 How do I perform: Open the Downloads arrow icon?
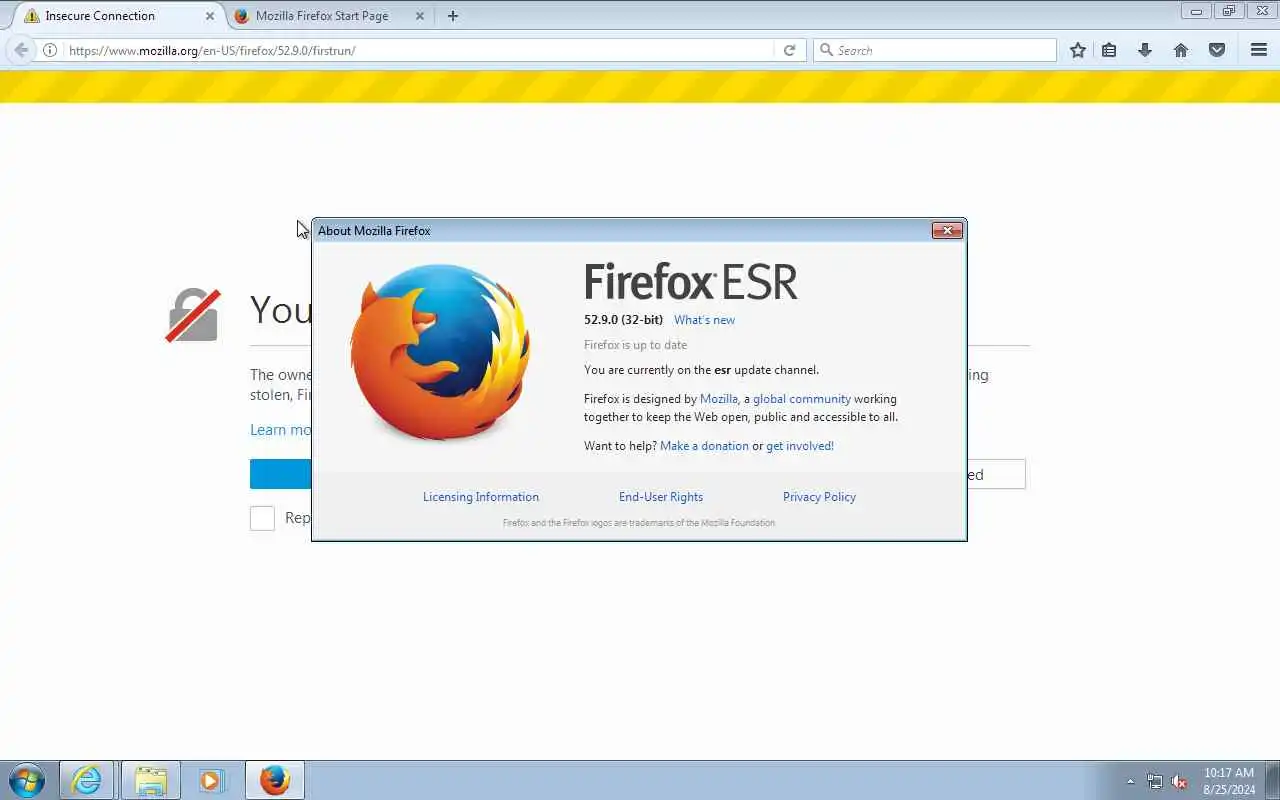[1145, 50]
